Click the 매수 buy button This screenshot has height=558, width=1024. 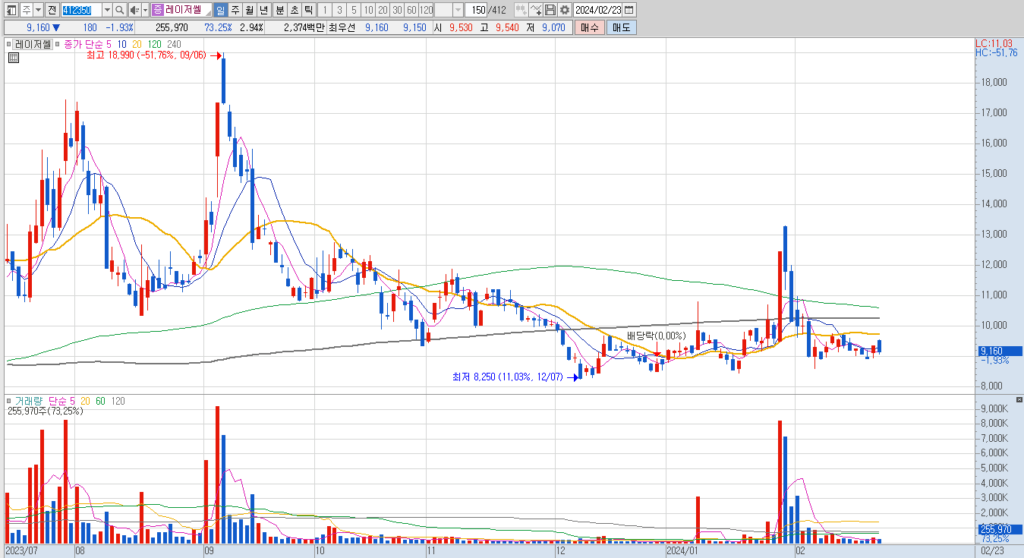click(x=590, y=27)
